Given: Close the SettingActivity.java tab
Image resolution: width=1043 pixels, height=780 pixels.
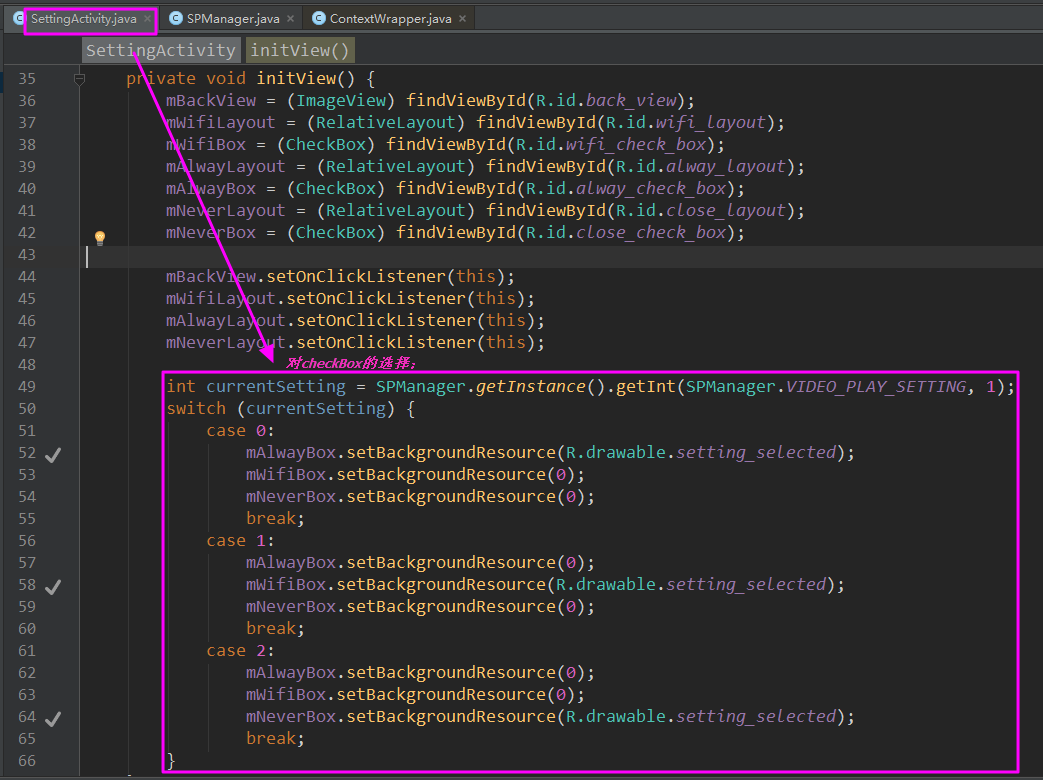Looking at the screenshot, I should (147, 18).
